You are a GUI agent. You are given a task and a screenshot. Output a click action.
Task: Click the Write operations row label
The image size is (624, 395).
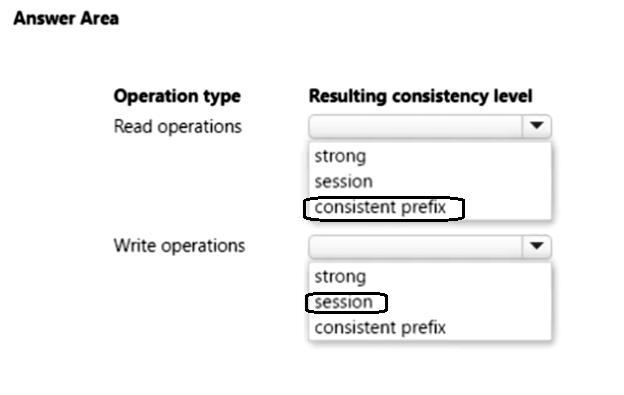(x=179, y=246)
